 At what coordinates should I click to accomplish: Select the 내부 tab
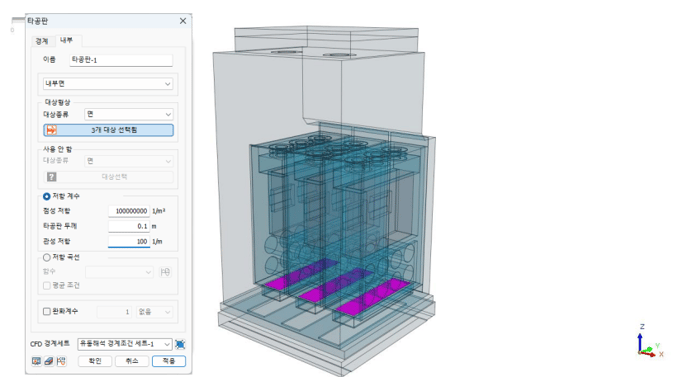tap(66, 40)
